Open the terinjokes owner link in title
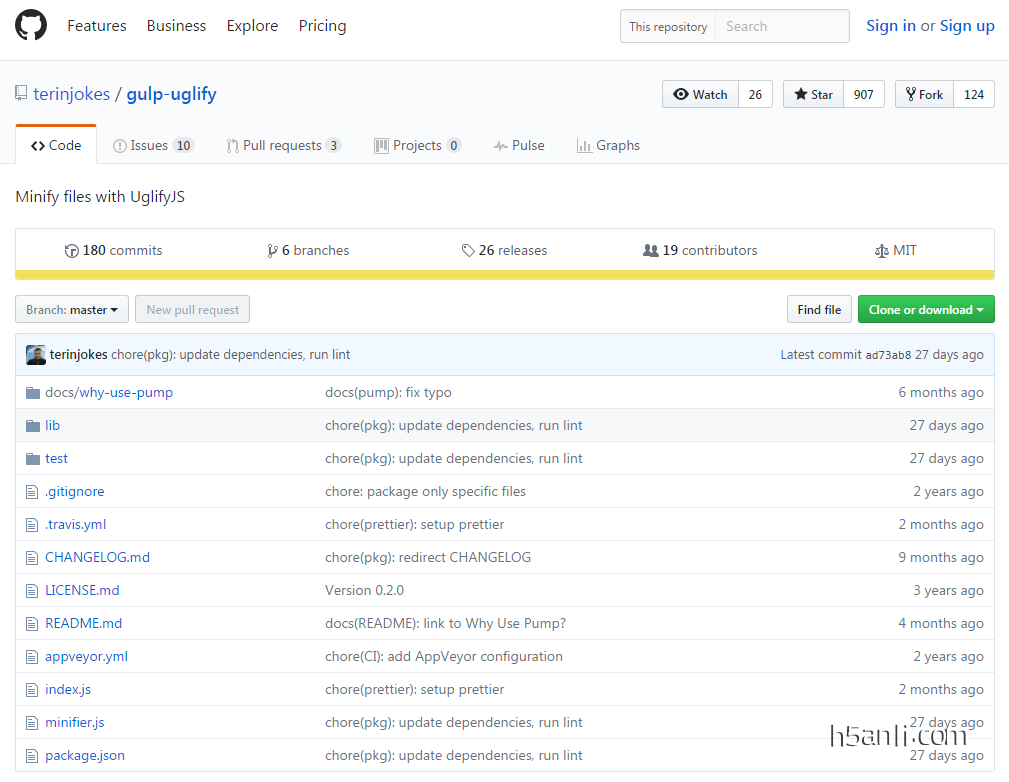 (x=71, y=94)
